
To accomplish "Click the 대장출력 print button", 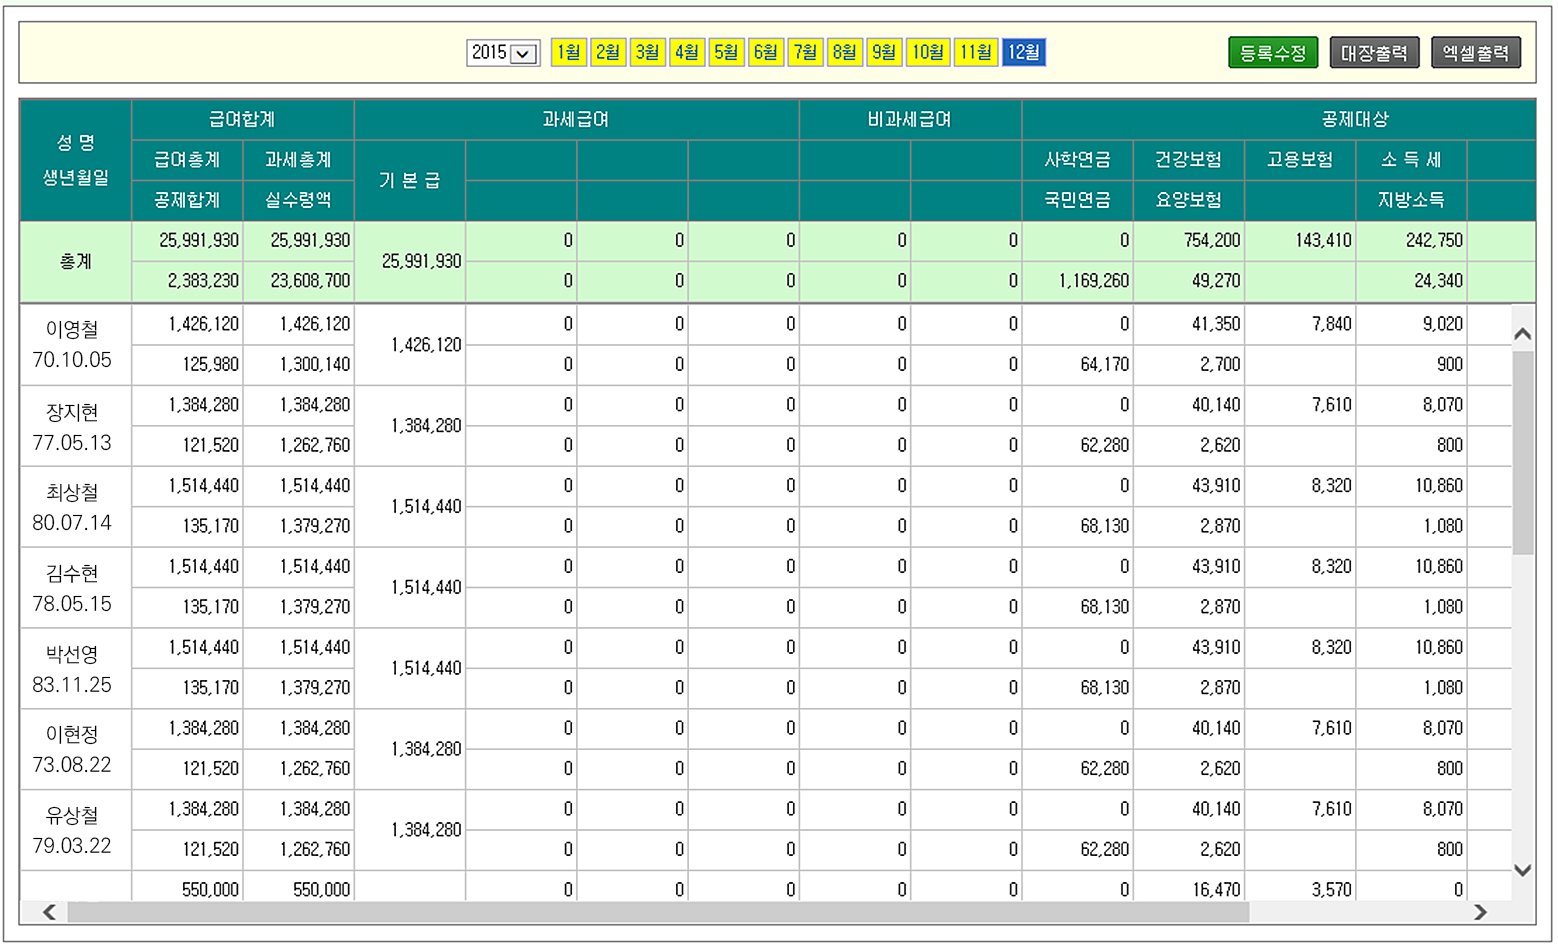I will tap(1374, 53).
